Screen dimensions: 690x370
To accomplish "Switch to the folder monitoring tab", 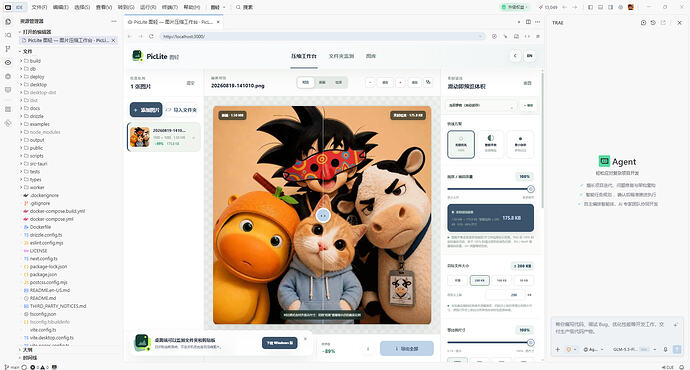I will tap(341, 56).
